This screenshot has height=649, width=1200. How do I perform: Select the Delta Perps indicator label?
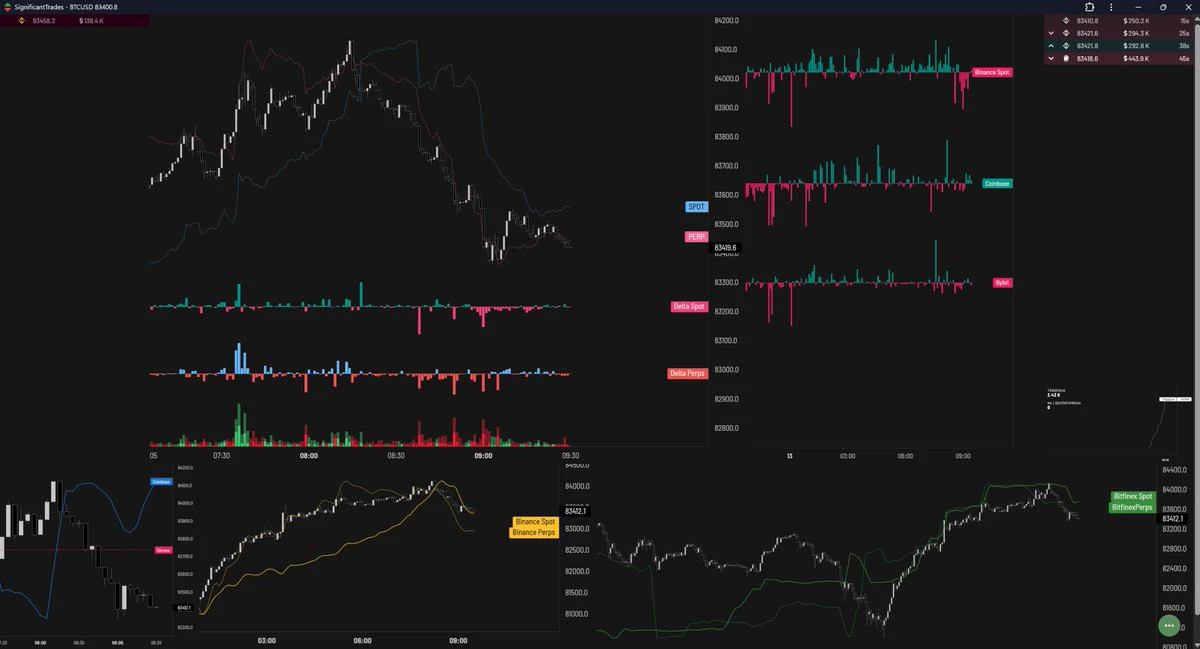point(687,374)
